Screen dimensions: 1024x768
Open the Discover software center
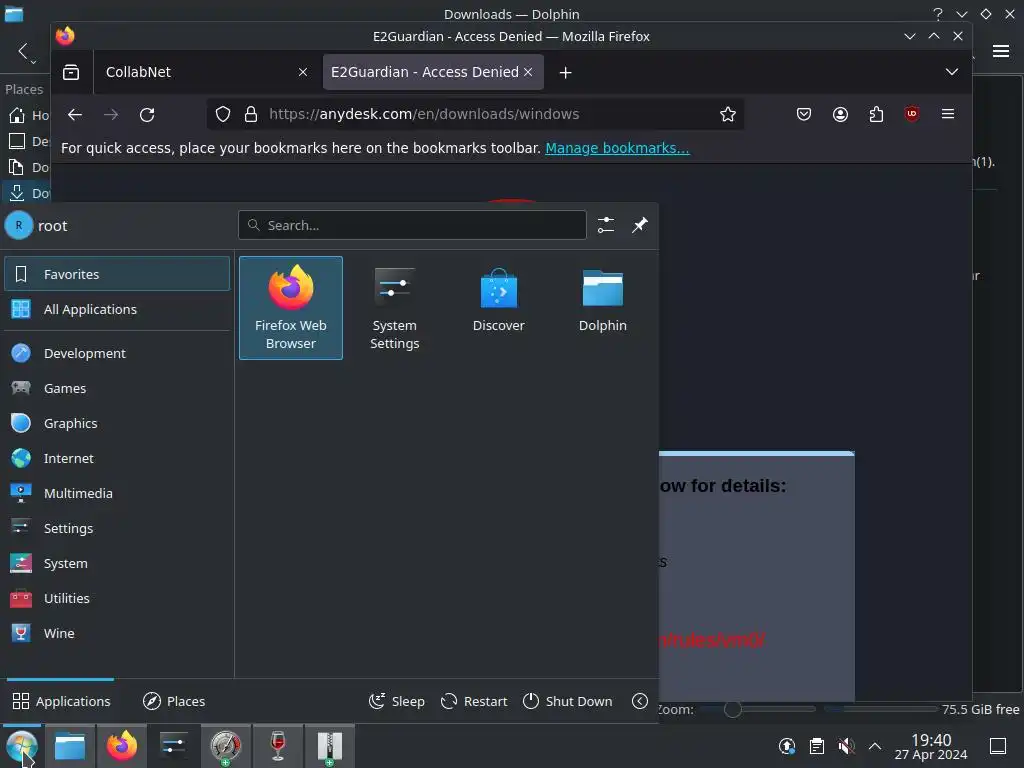(498, 308)
